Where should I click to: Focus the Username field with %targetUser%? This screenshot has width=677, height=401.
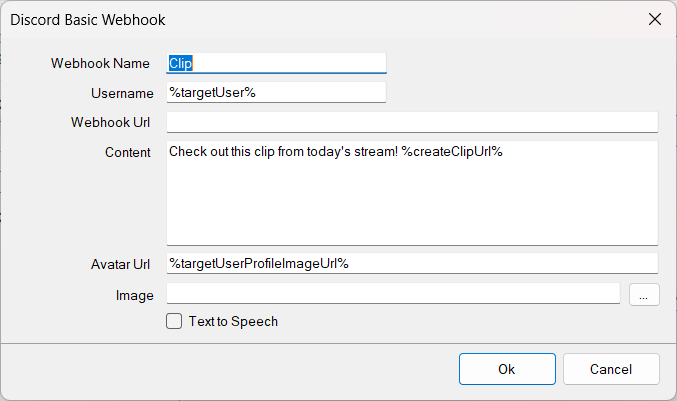[x=276, y=93]
